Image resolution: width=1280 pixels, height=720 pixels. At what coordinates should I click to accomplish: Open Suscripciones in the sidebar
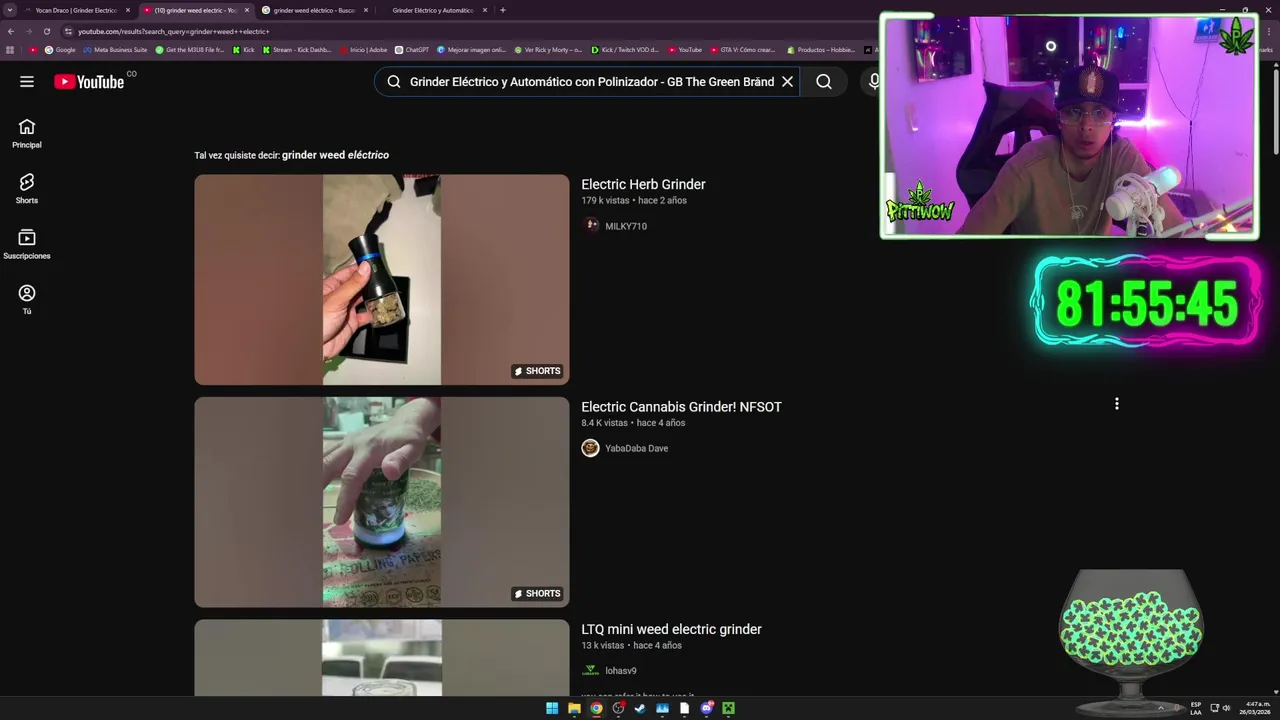click(x=27, y=245)
